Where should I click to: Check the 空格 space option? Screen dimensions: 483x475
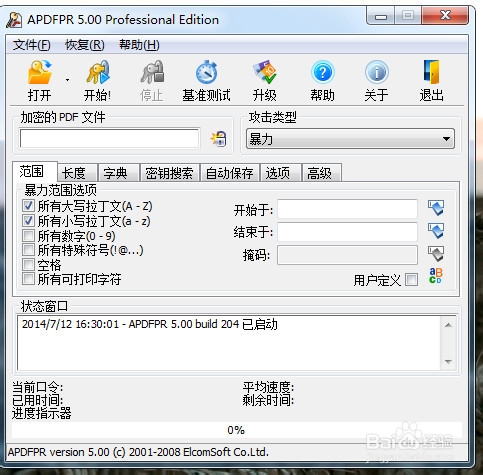tap(28, 264)
